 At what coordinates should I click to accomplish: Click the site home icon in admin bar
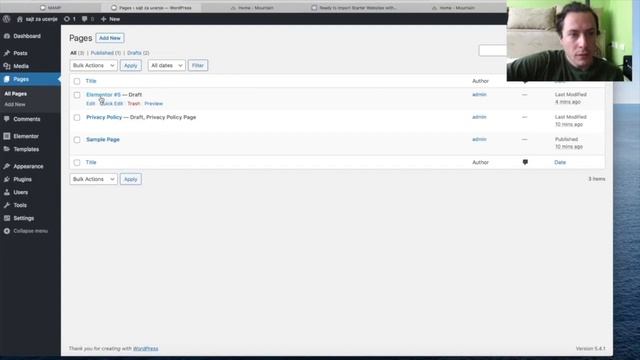click(20, 19)
